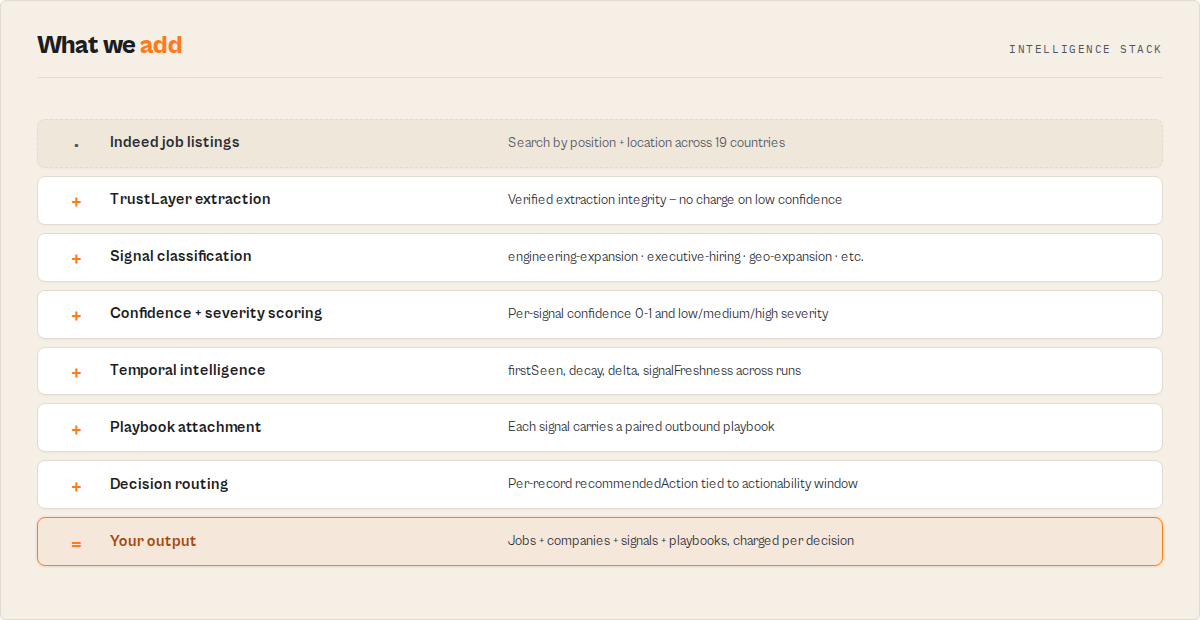Select the "Temporal intelligence" title
Screen dimensions: 1200x620
(x=188, y=370)
